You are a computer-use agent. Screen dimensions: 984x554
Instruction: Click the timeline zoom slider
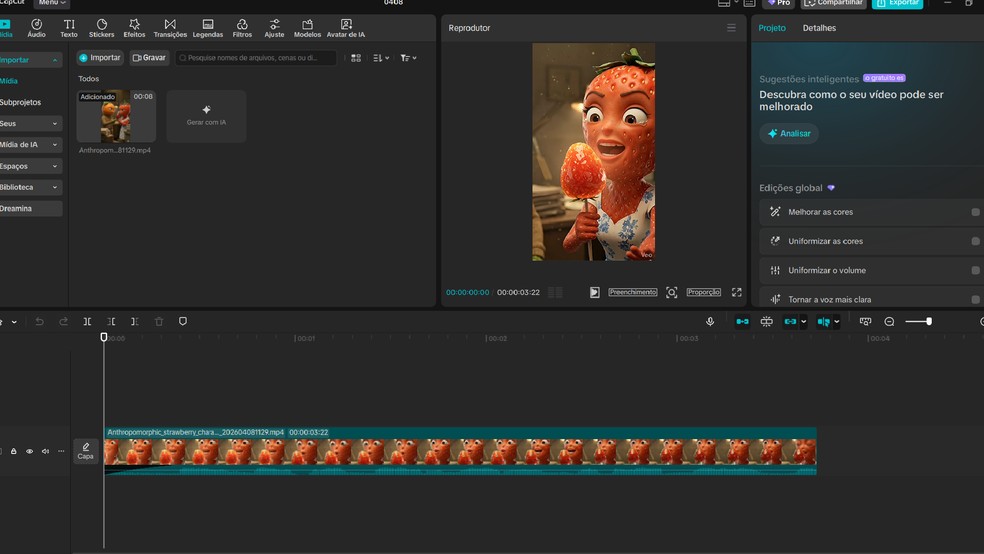(918, 322)
